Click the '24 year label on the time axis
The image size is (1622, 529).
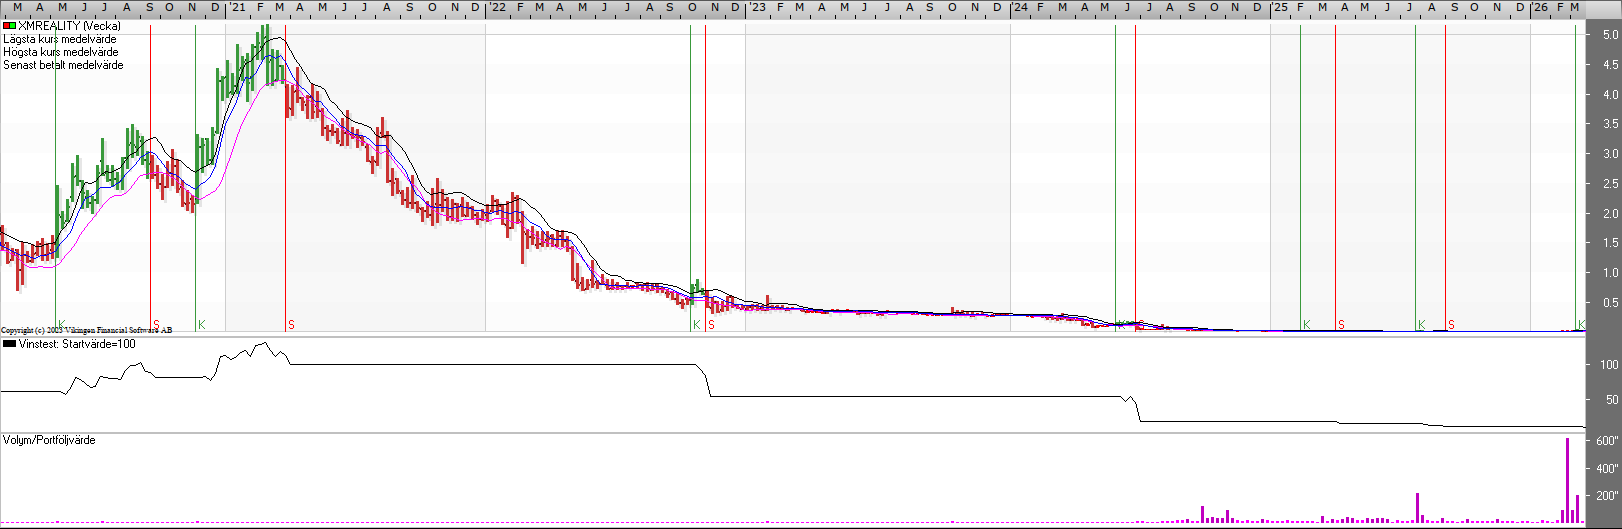pyautogui.click(x=1019, y=7)
